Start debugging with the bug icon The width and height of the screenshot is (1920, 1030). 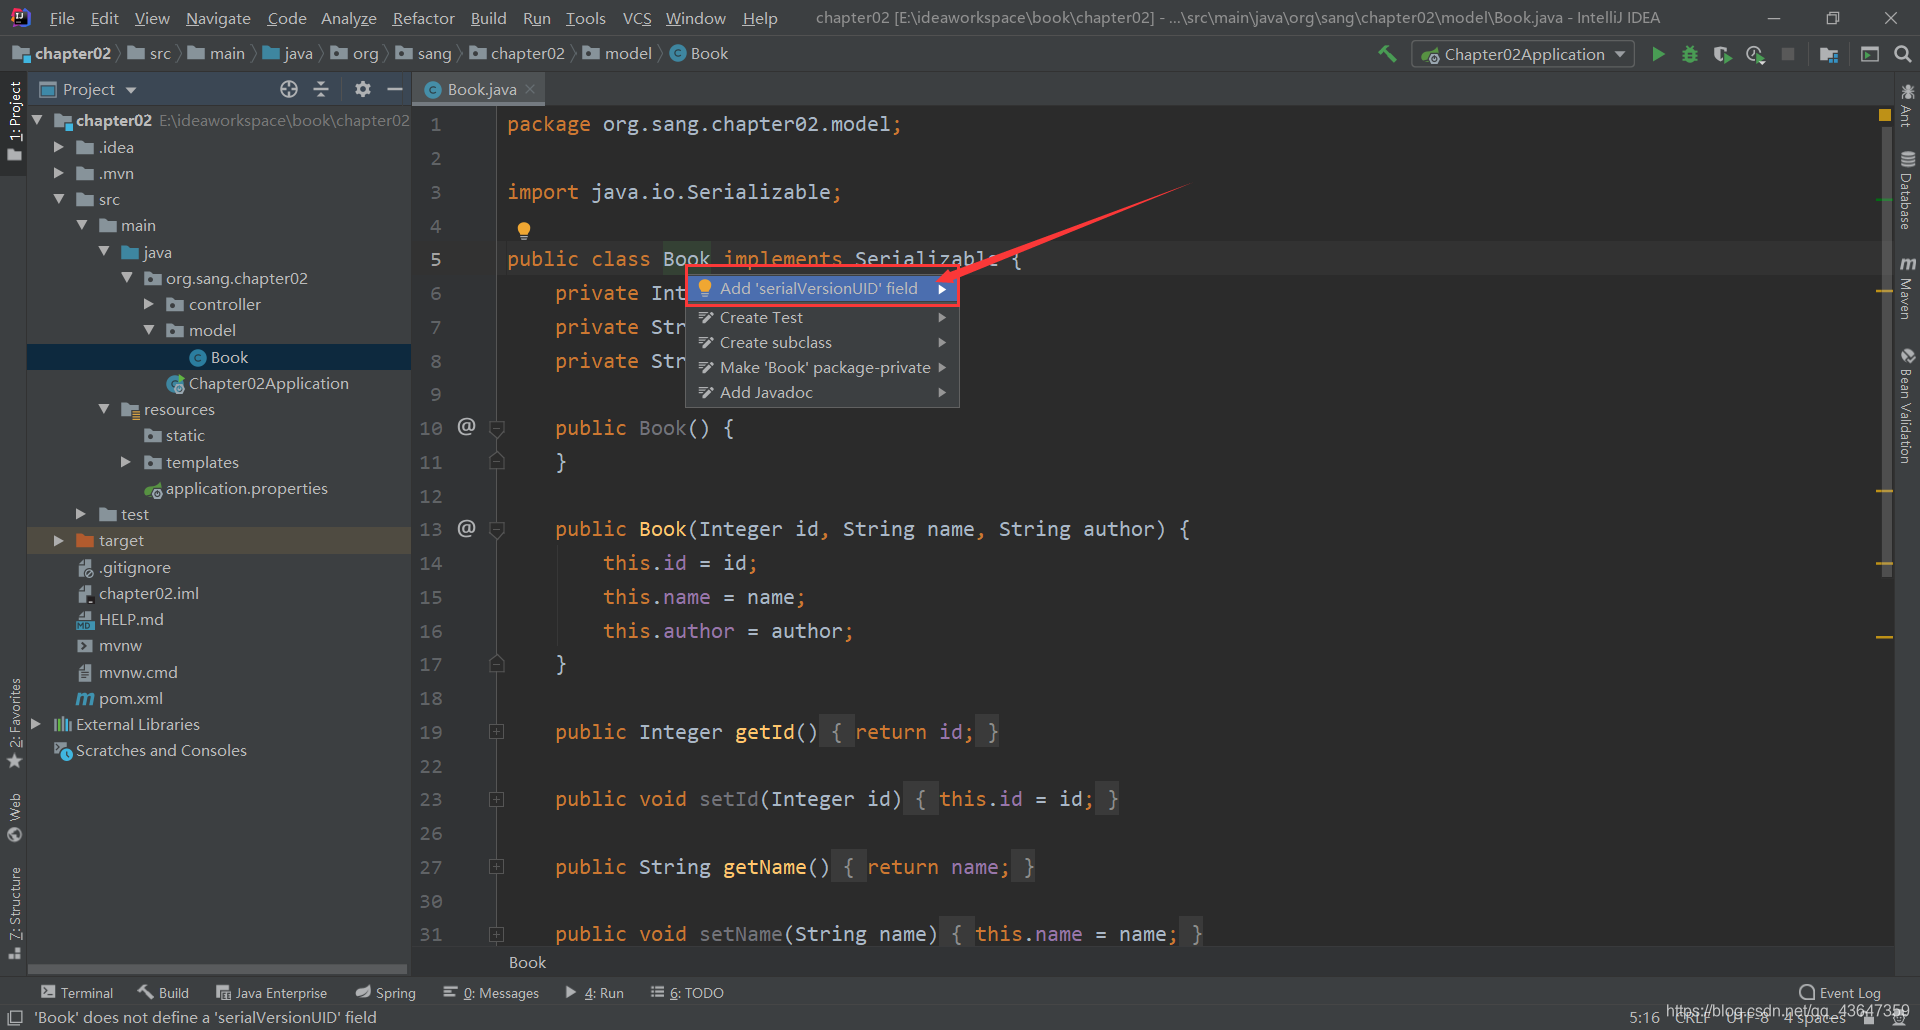pos(1690,54)
